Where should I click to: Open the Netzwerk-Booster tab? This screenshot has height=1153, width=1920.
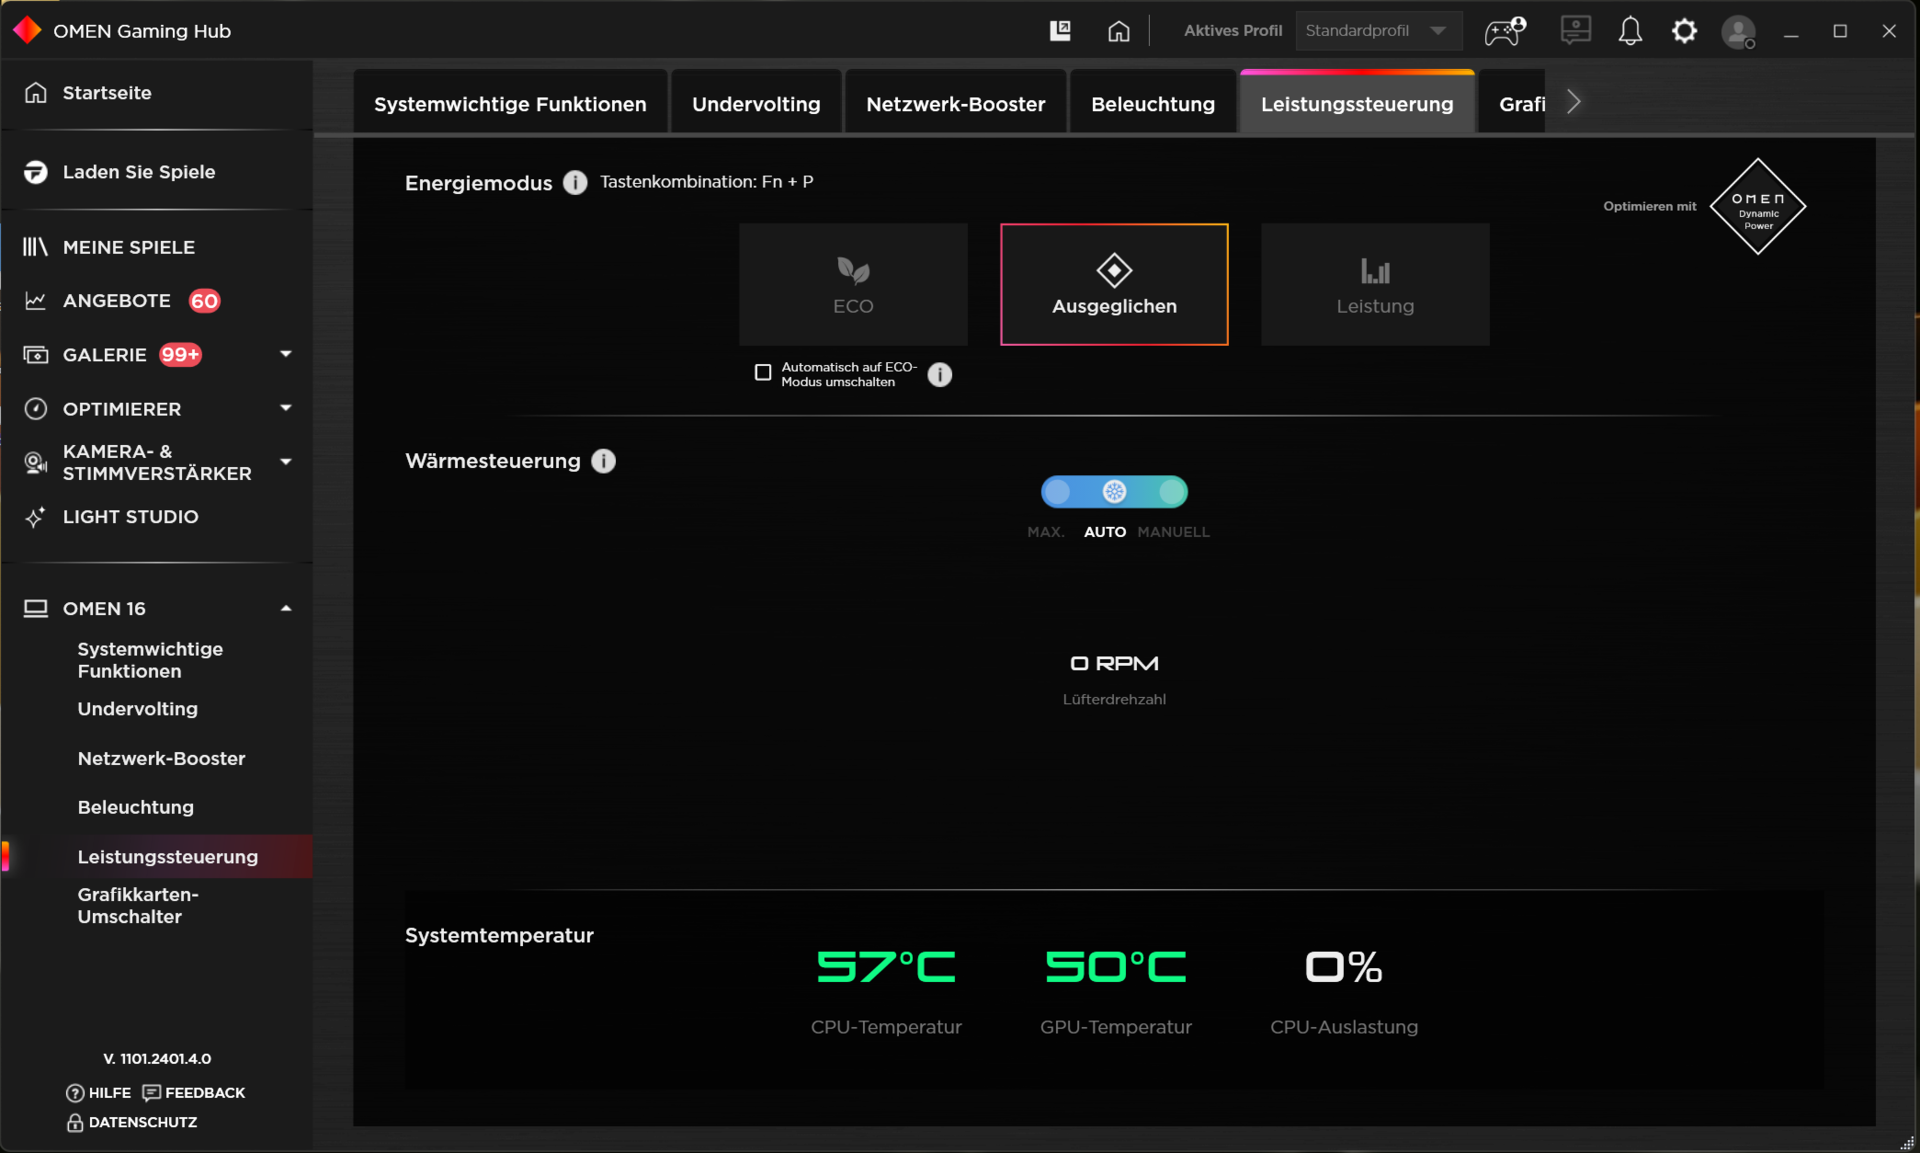[x=955, y=104]
